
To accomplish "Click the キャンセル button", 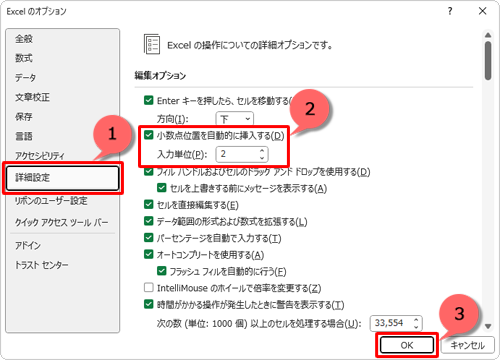I will [468, 345].
